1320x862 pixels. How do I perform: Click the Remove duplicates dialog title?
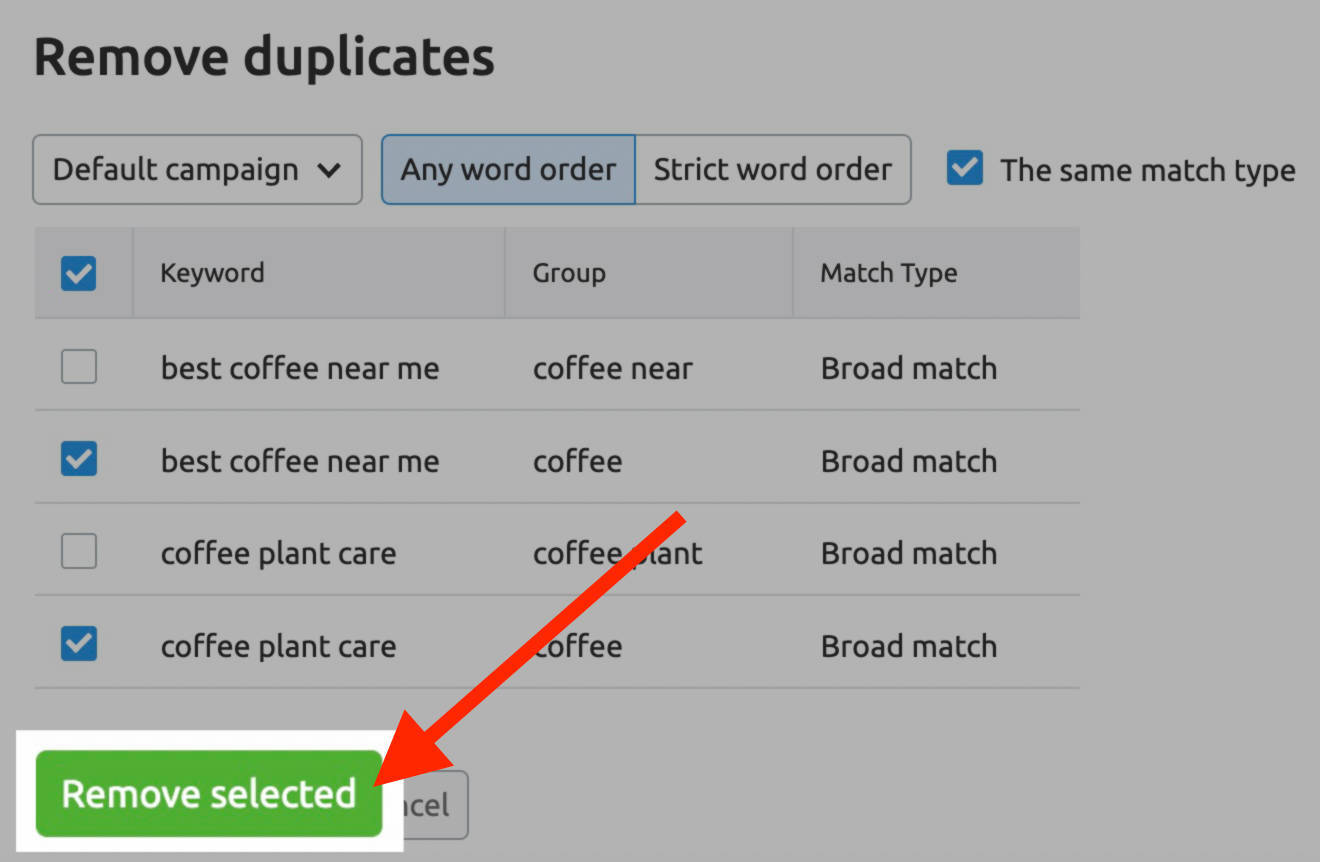(264, 56)
